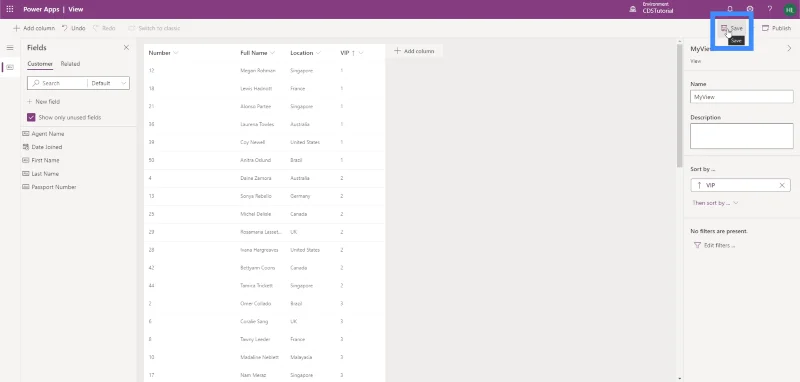Image resolution: width=800 pixels, height=382 pixels.
Task: Click the Madaline Neblett cell
Action: tap(259, 357)
